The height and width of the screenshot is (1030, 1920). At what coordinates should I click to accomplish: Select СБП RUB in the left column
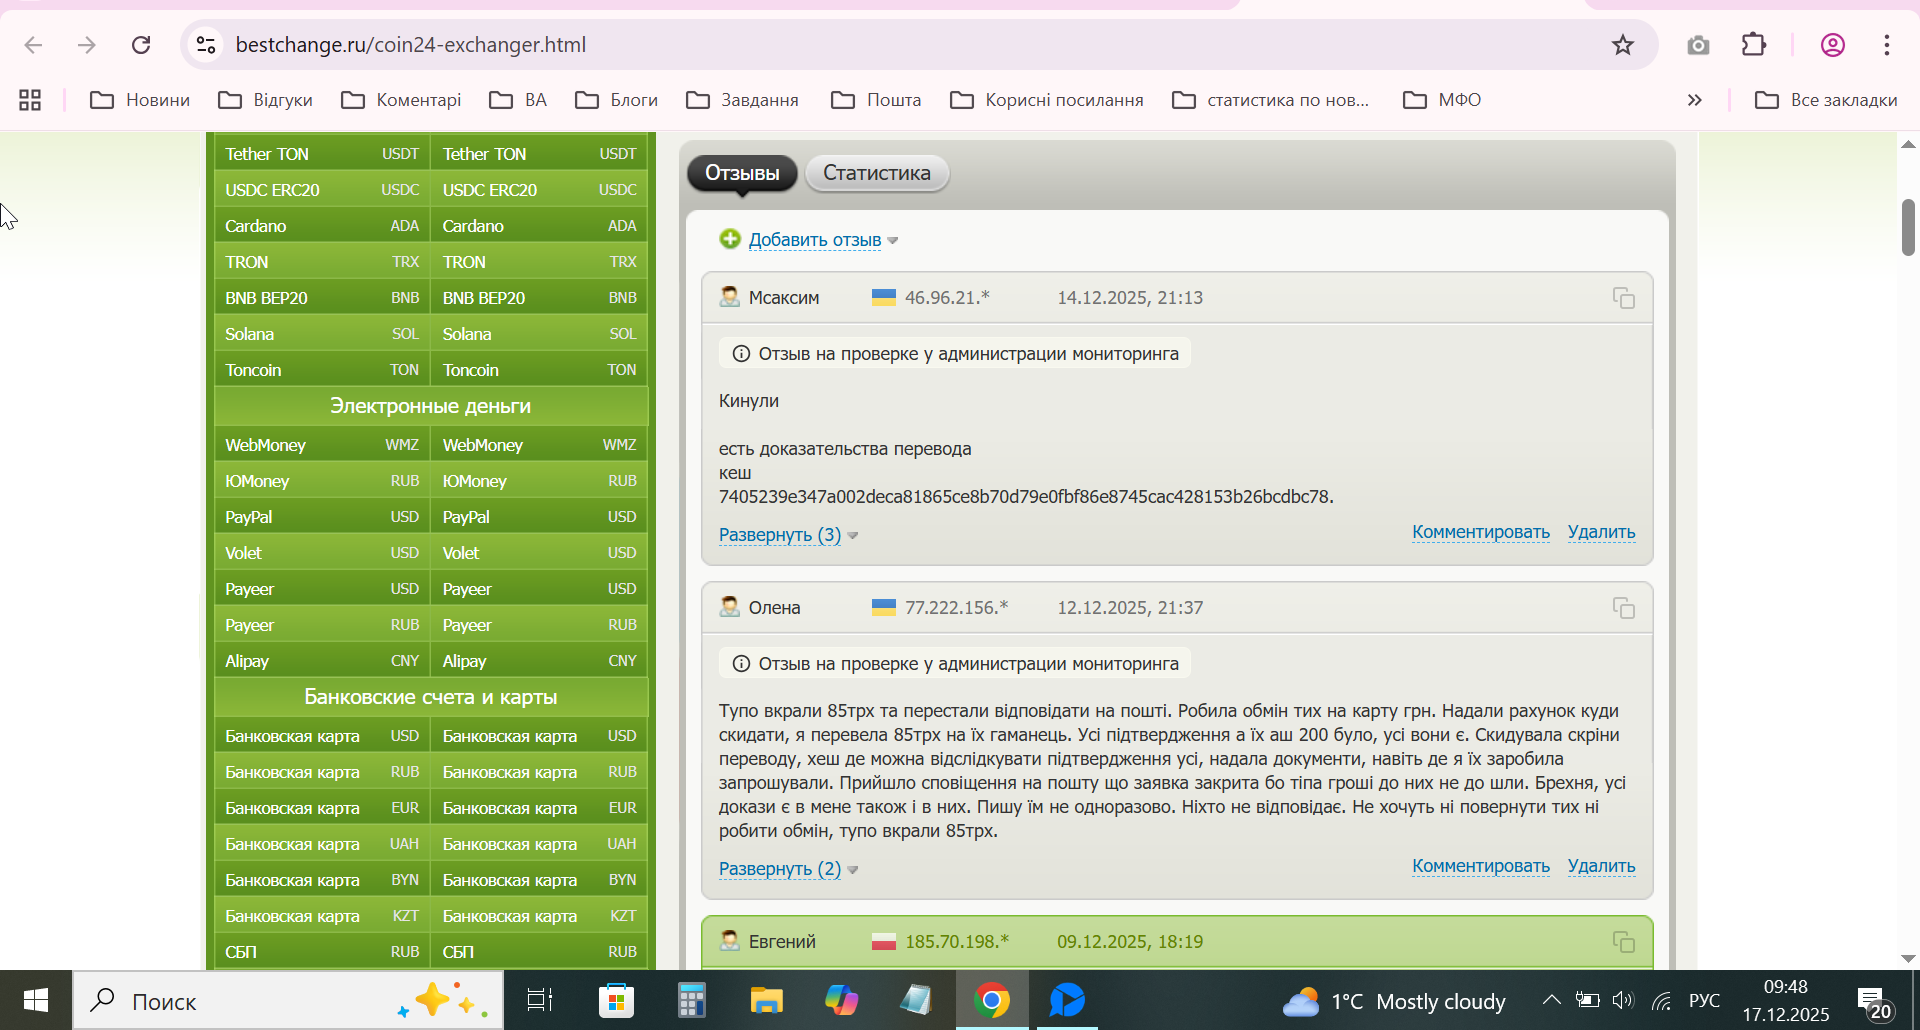pyautogui.click(x=322, y=952)
